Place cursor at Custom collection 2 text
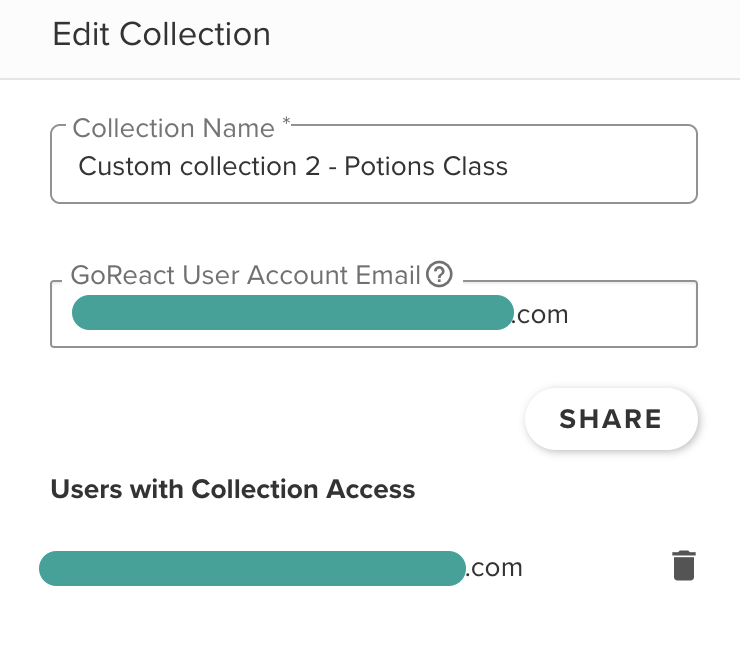The image size is (740, 657). [x=199, y=166]
